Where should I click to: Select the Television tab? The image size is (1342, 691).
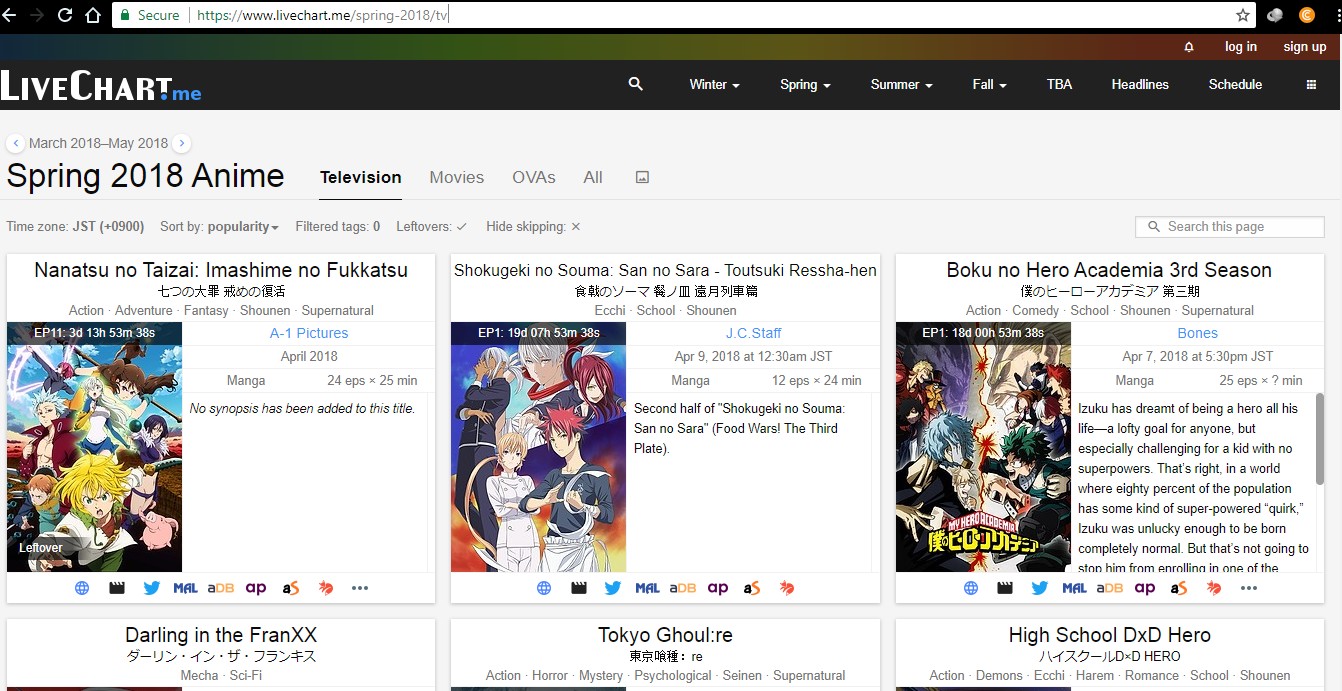(x=360, y=177)
